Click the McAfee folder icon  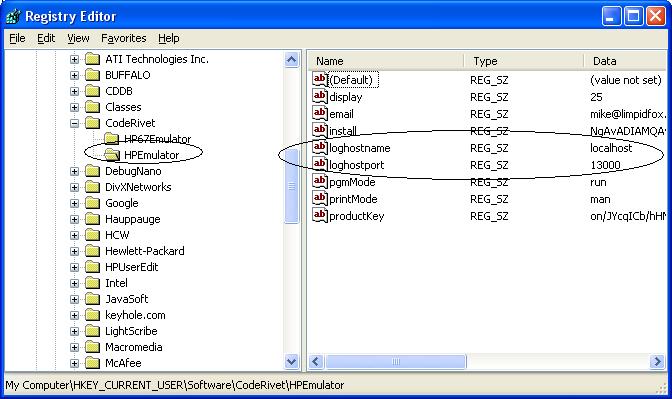point(92,363)
